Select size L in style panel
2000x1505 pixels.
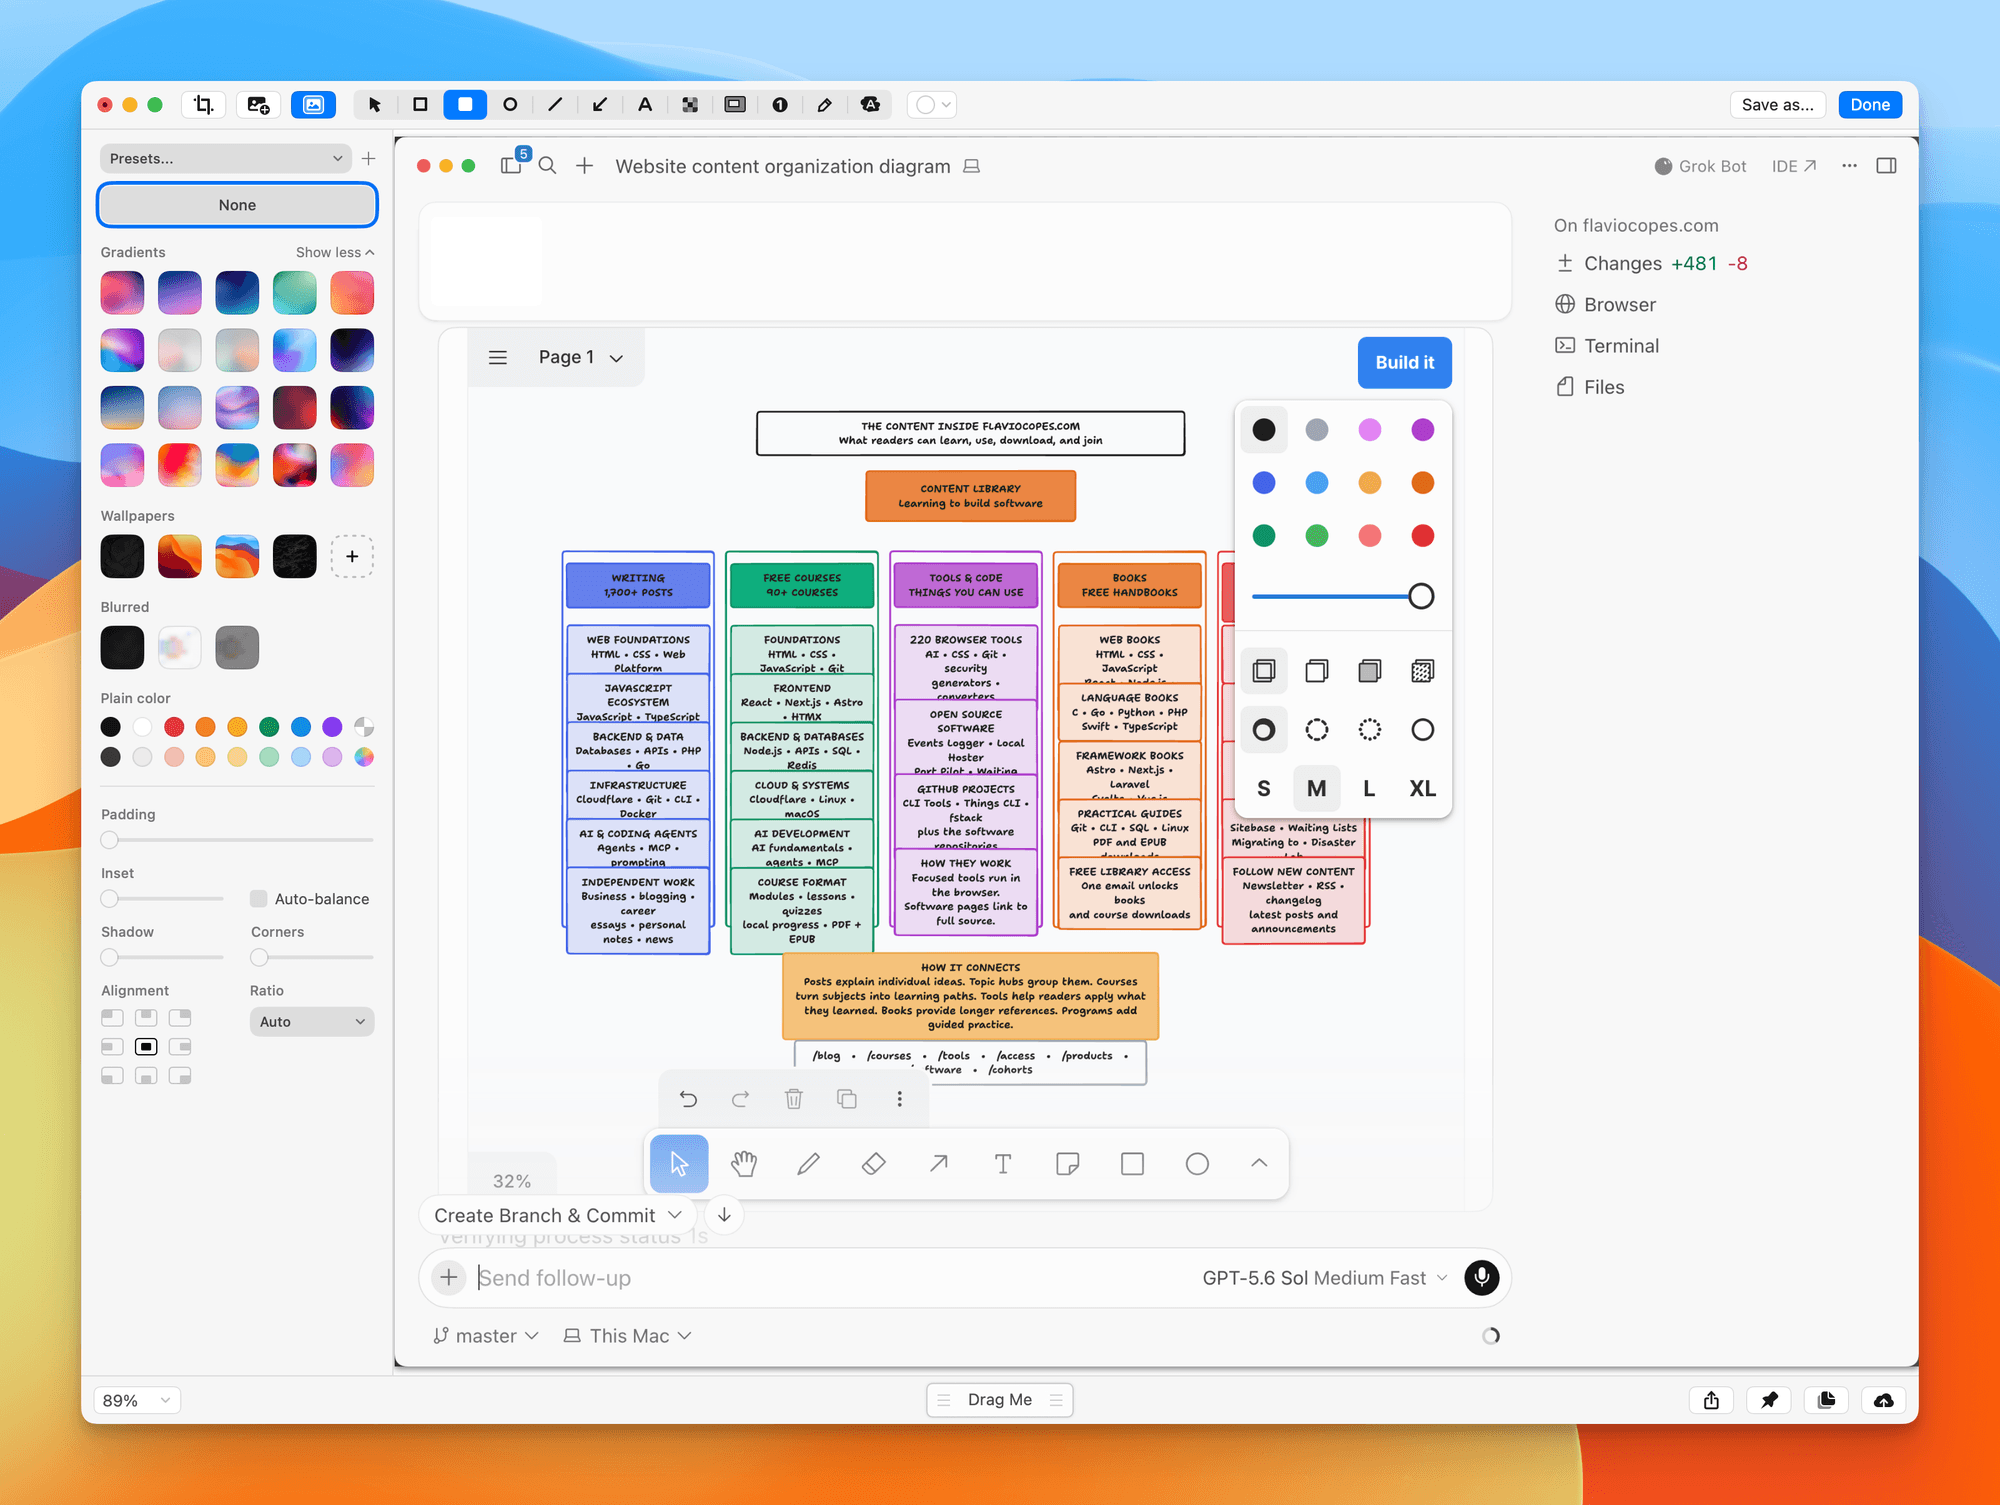coord(1370,789)
